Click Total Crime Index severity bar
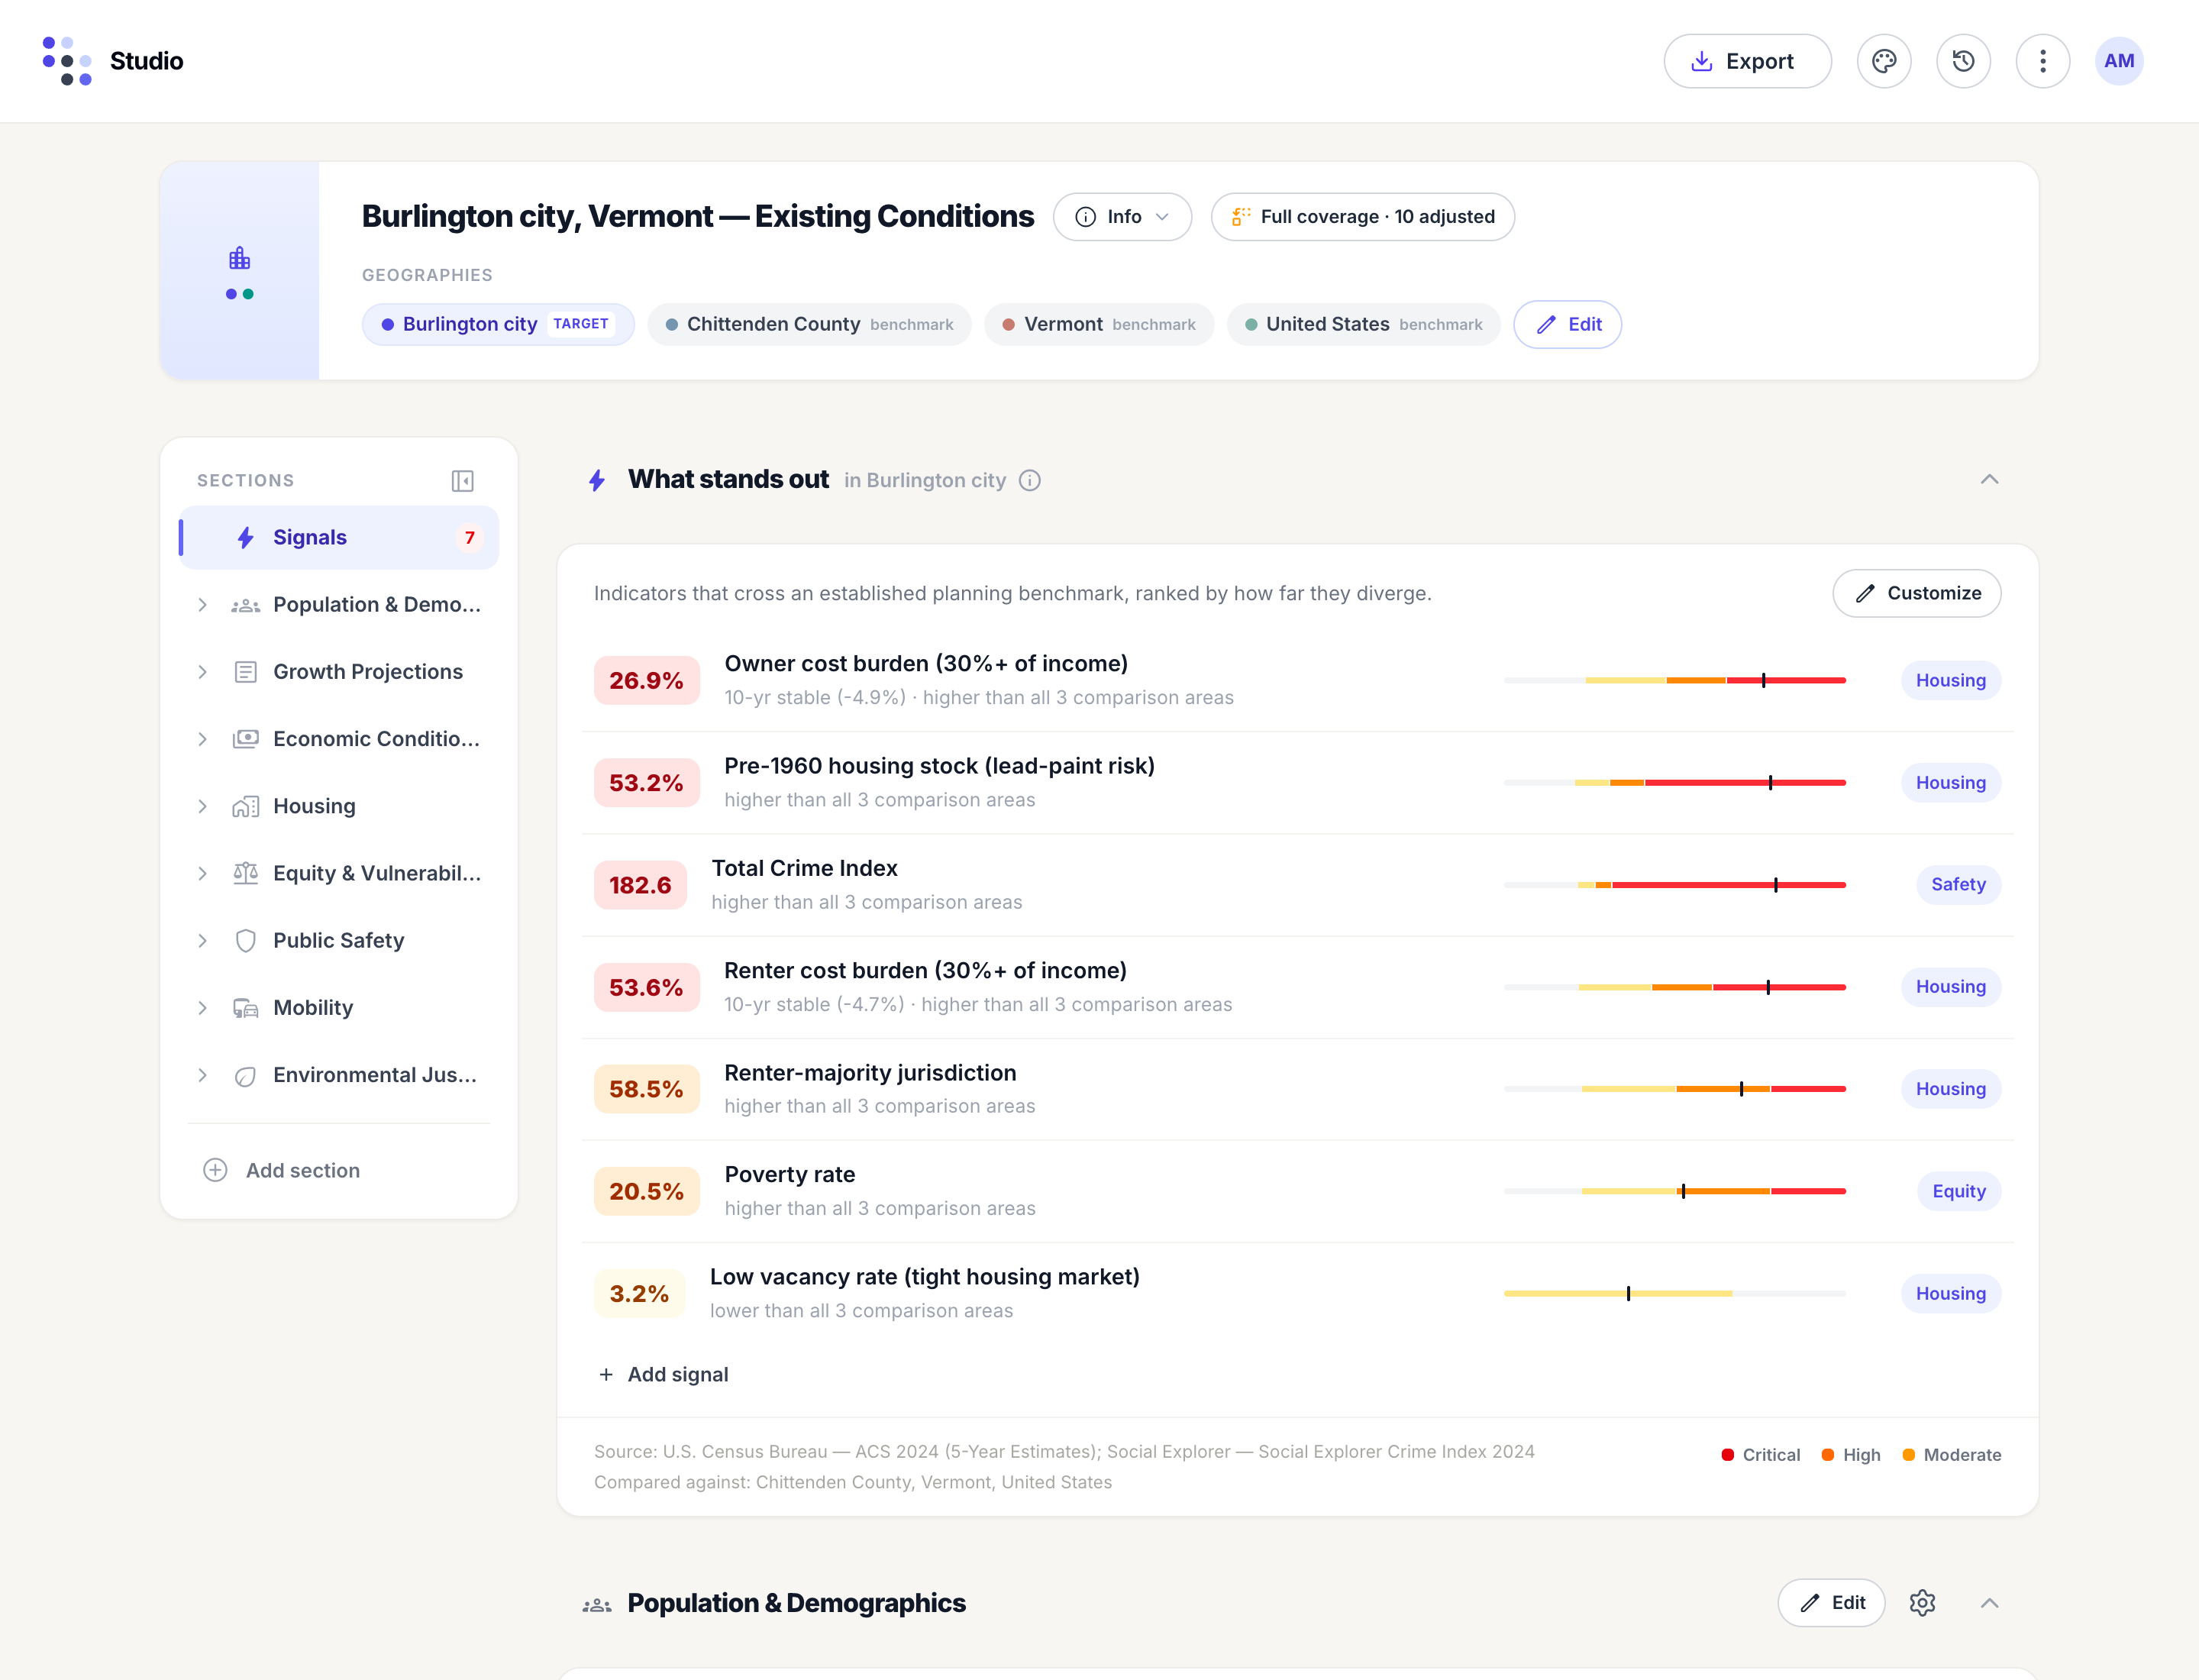 (x=1675, y=885)
